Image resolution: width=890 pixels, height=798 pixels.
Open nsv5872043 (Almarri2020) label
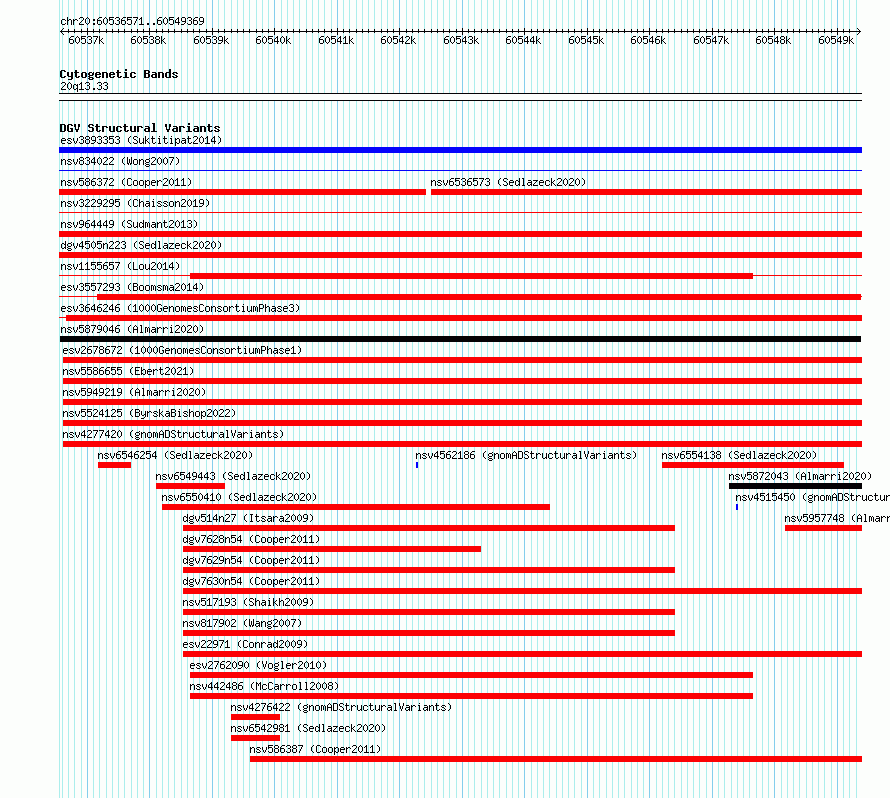coord(800,476)
